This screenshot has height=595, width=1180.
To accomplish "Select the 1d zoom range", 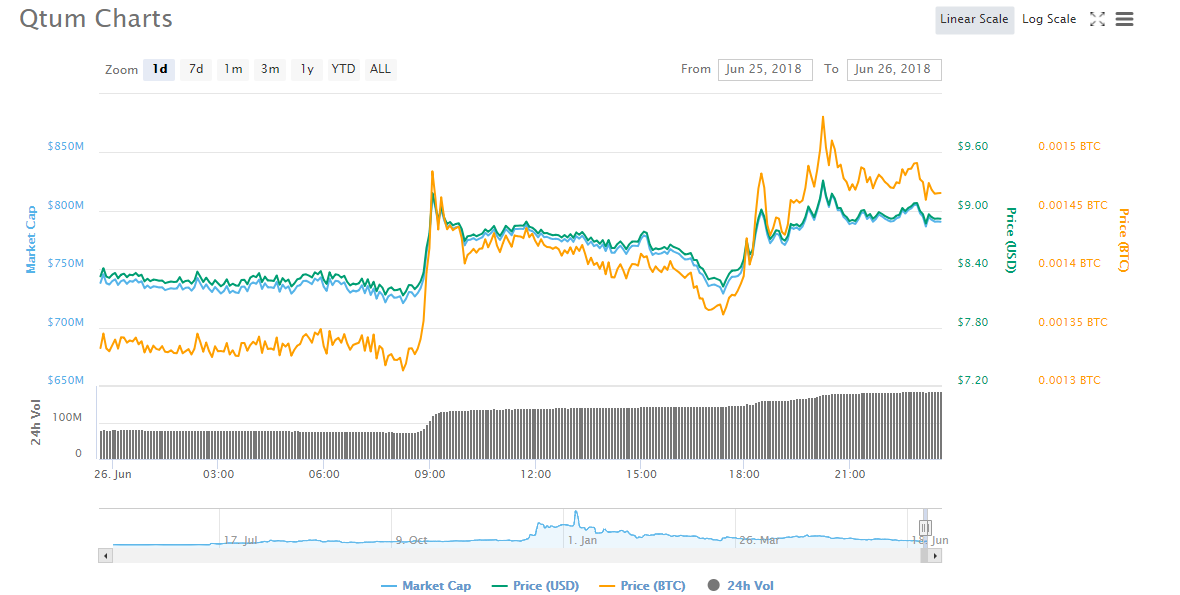I will coord(160,69).
